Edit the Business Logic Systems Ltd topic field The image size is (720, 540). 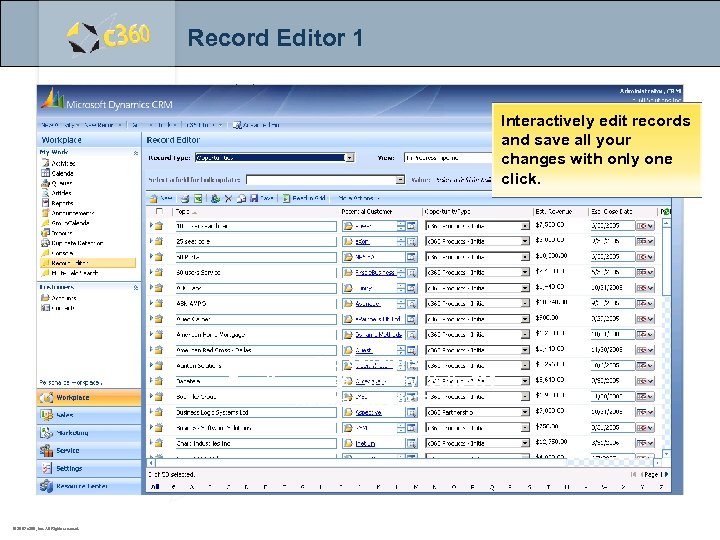coord(256,412)
